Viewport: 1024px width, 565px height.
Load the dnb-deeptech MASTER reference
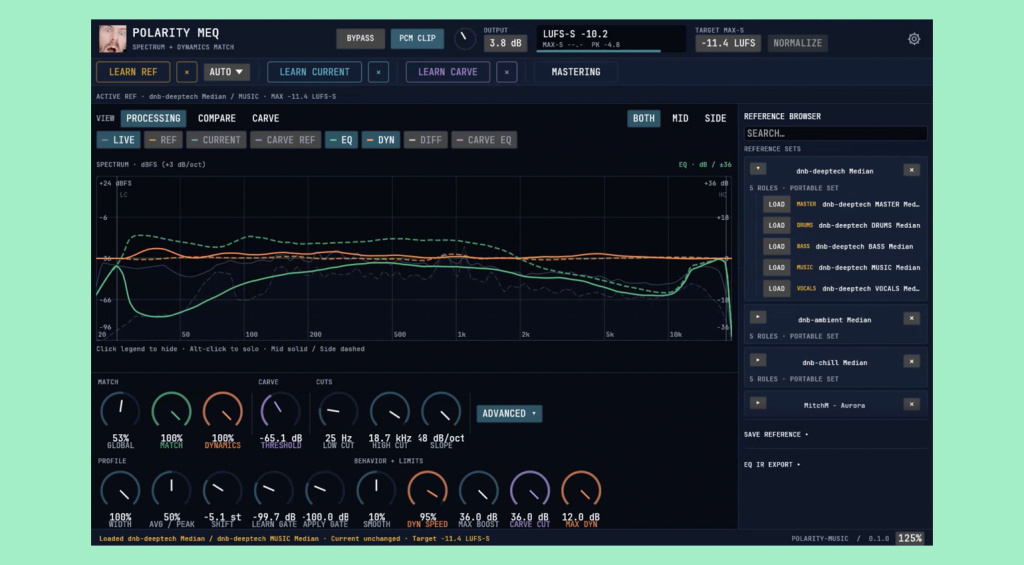tap(776, 204)
